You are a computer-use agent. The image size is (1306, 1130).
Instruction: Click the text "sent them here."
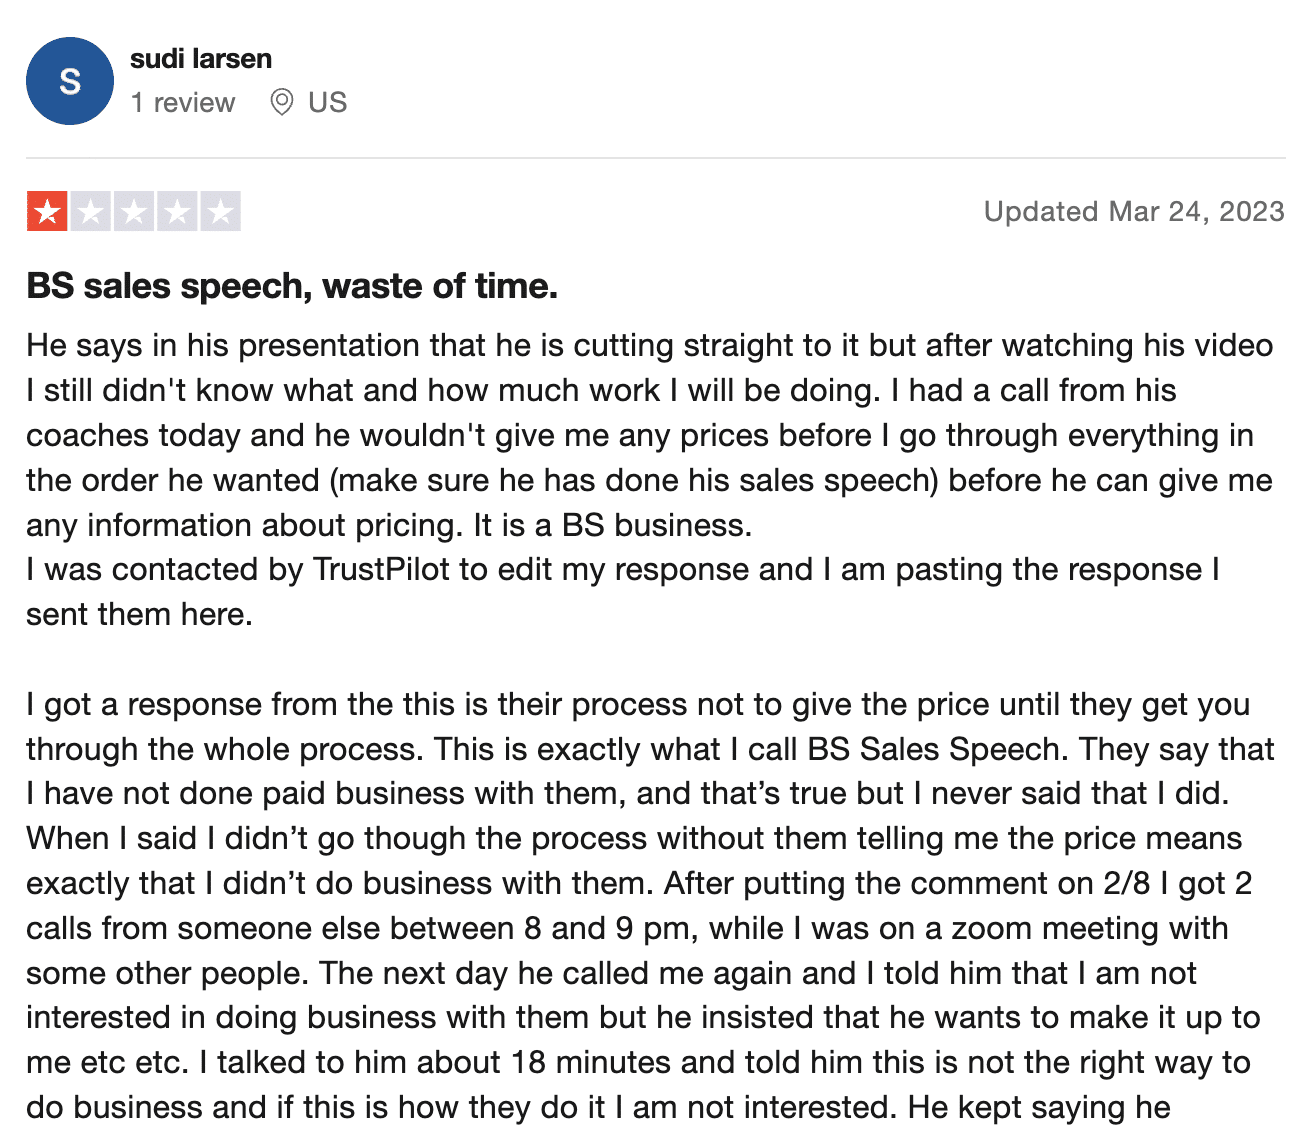coord(139,614)
